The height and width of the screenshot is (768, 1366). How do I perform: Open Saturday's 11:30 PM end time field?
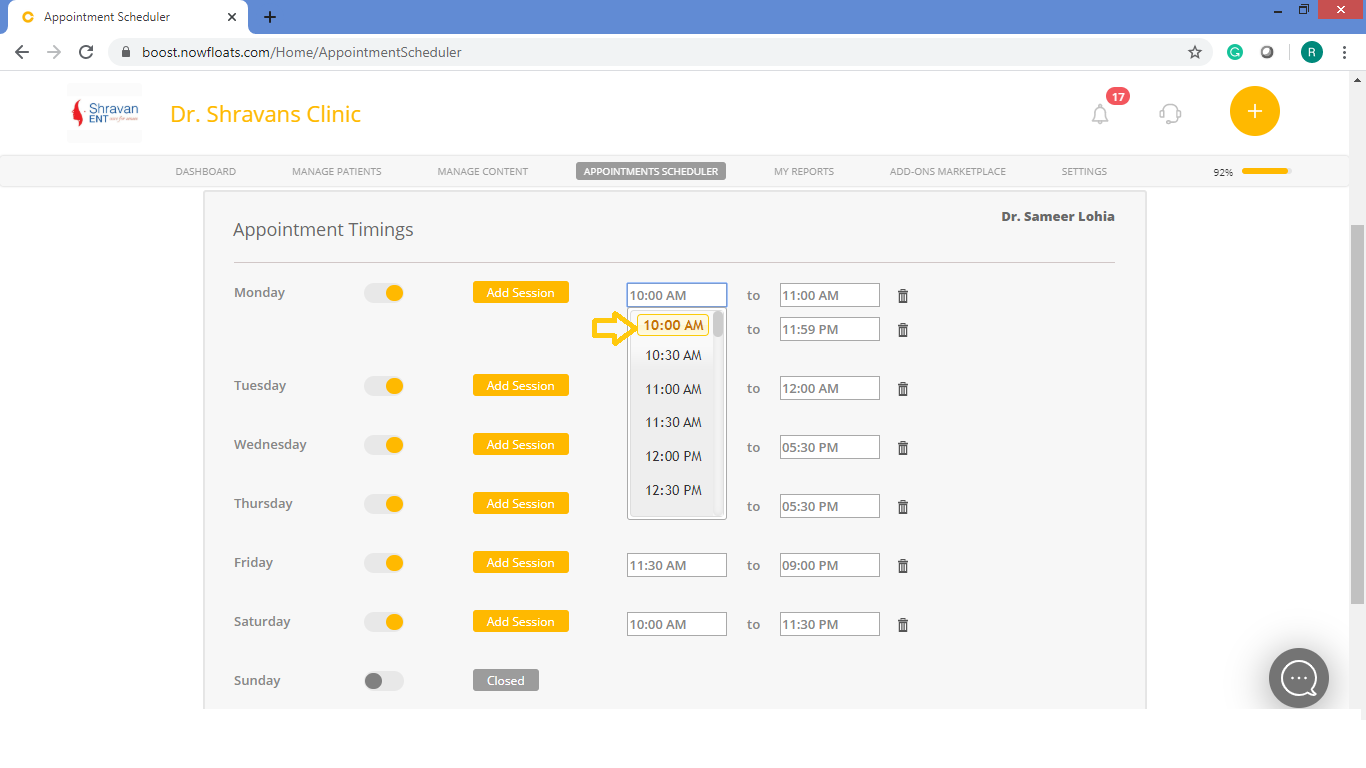(830, 624)
